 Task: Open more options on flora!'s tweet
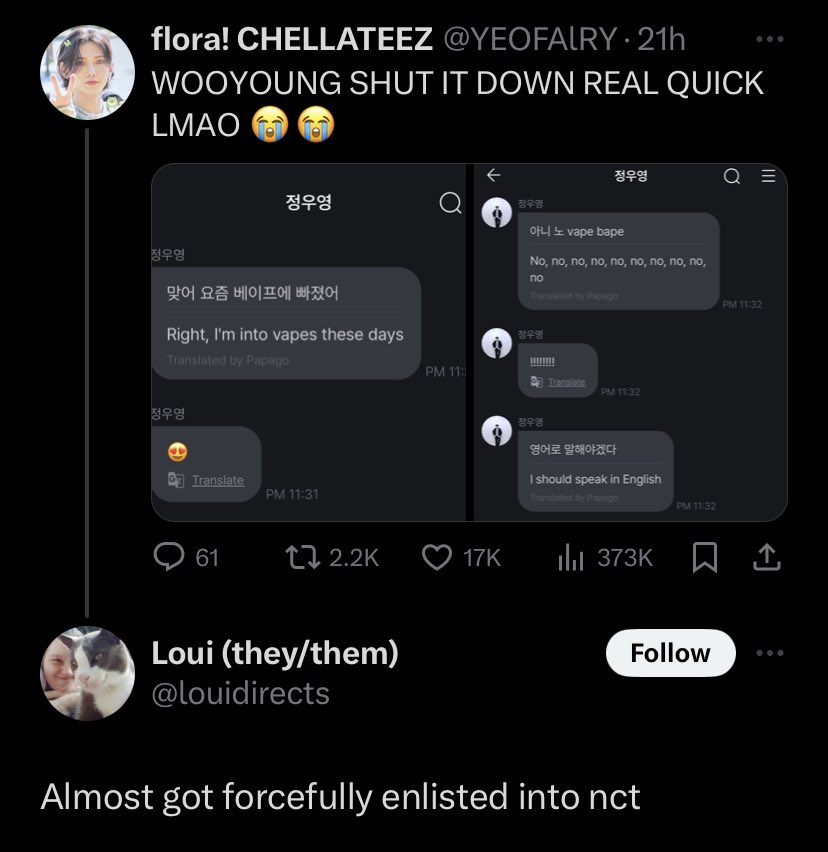(770, 39)
